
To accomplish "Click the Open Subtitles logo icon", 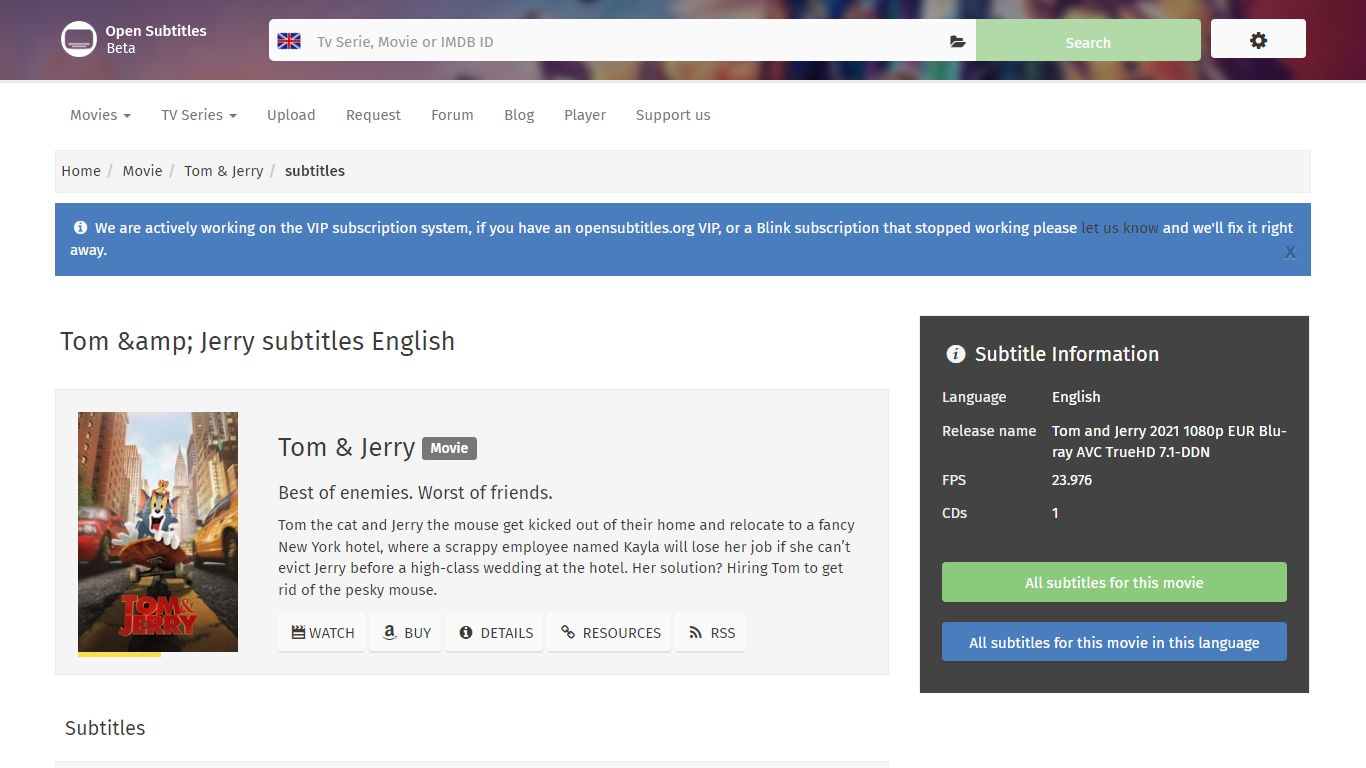I will [x=79, y=39].
